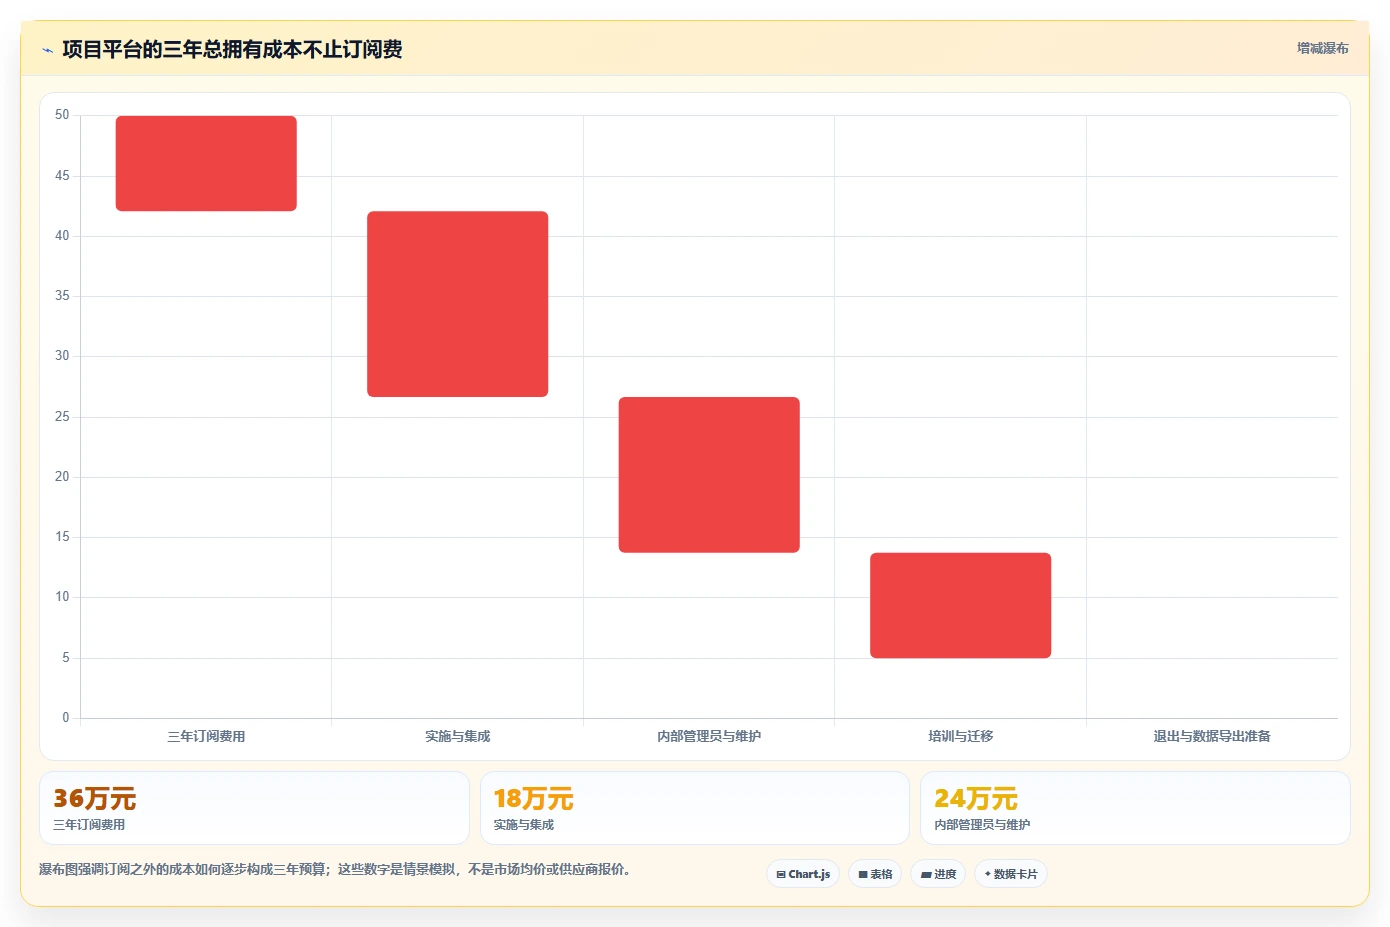The height and width of the screenshot is (927, 1390).
Task: Click the red bar for 内部管理员与维护
Action: [709, 475]
